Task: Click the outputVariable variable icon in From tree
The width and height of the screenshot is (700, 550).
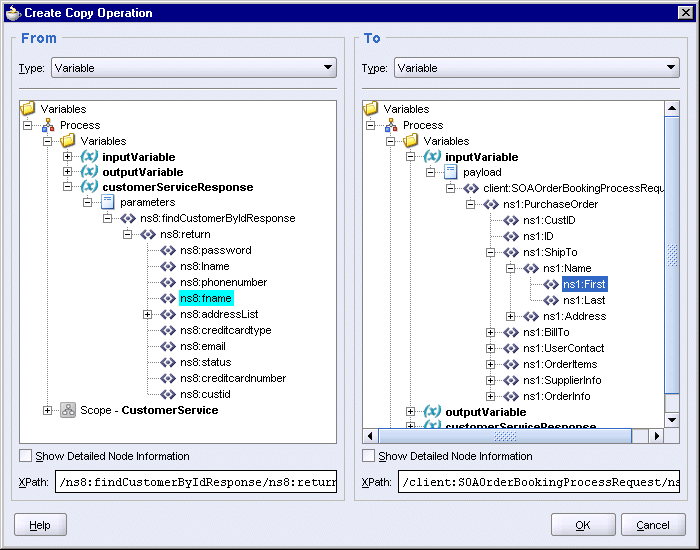Action: [89, 172]
